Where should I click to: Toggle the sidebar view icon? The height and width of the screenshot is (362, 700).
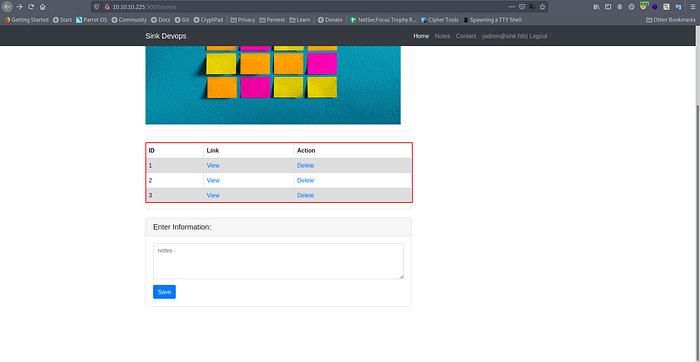pos(608,7)
